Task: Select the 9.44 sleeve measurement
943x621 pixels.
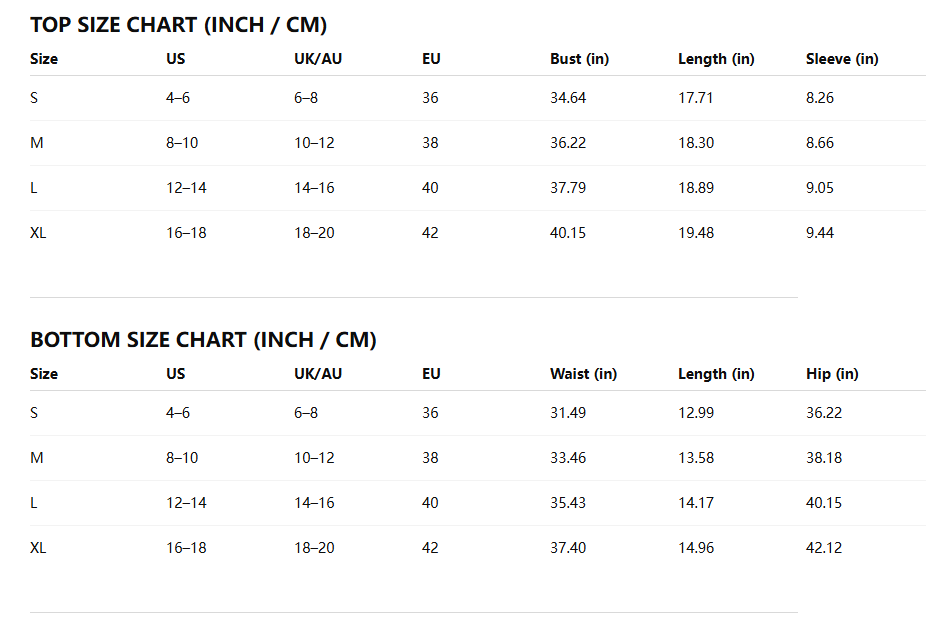Action: point(820,233)
